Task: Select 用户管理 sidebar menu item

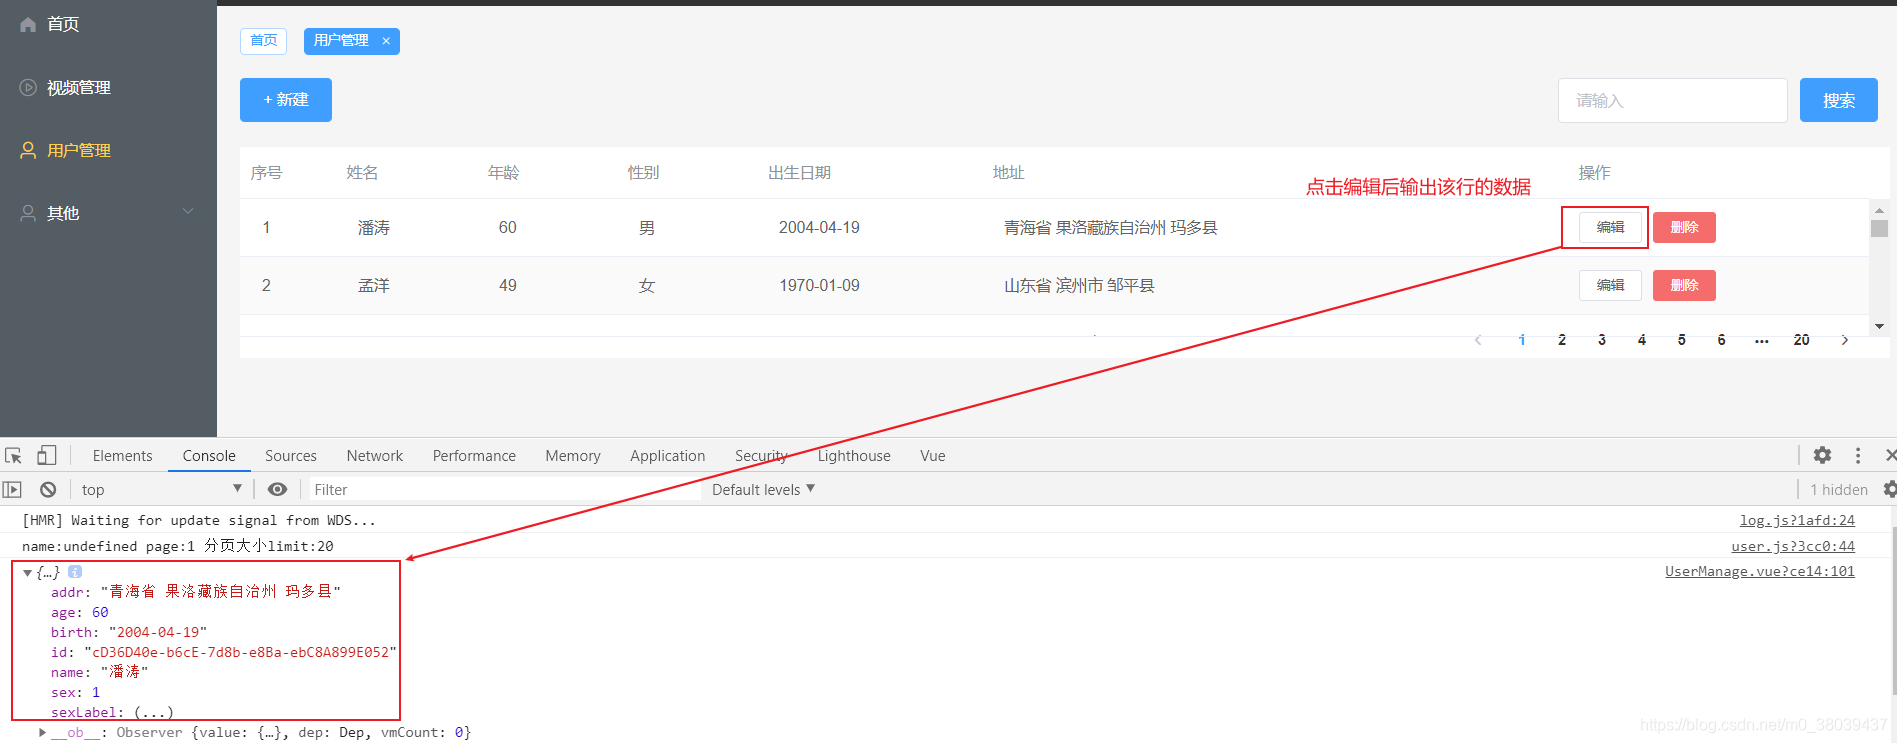Action: coord(108,150)
